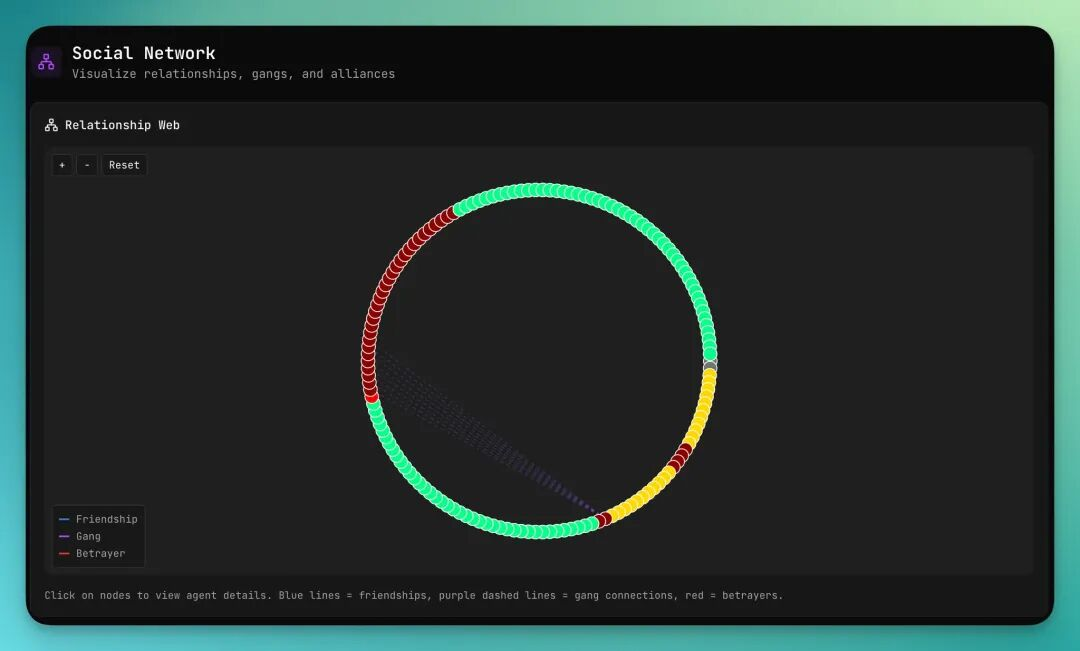Screen dimensions: 1080x651
Task: Click the instruction text below the graph
Action: 413,595
